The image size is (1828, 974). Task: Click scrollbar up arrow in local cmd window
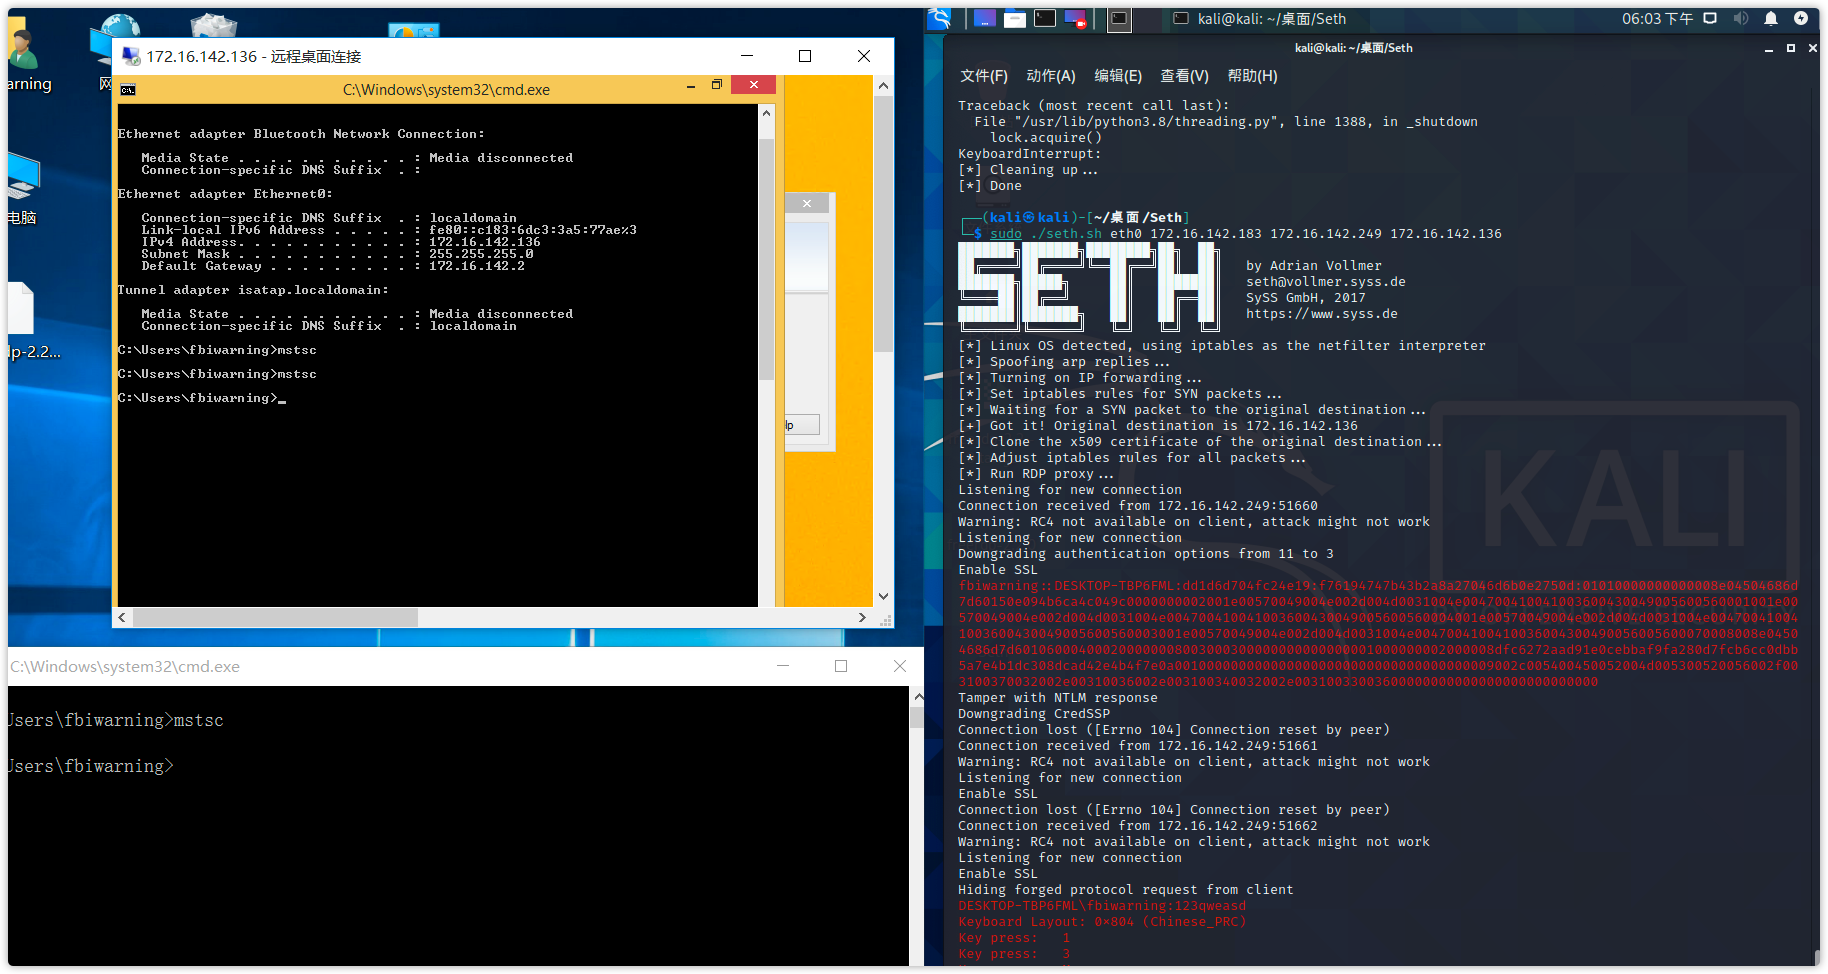(916, 697)
